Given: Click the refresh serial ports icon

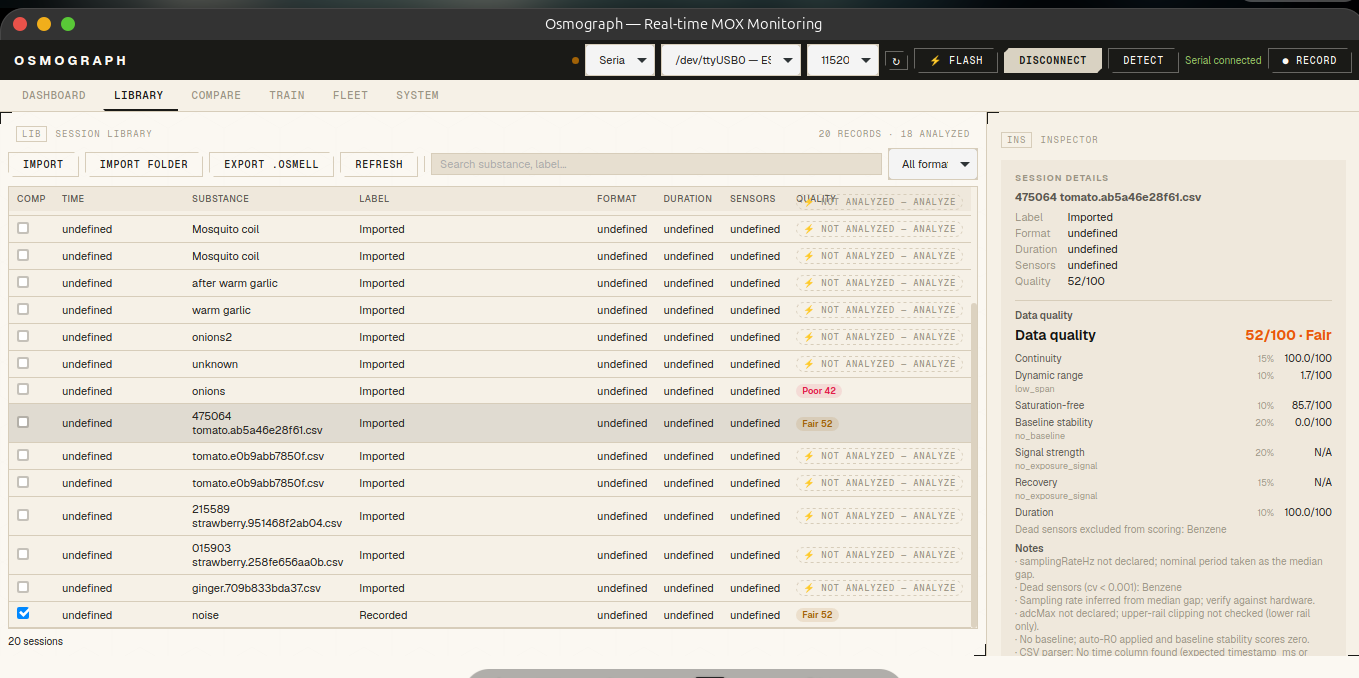Looking at the screenshot, I should 896,60.
